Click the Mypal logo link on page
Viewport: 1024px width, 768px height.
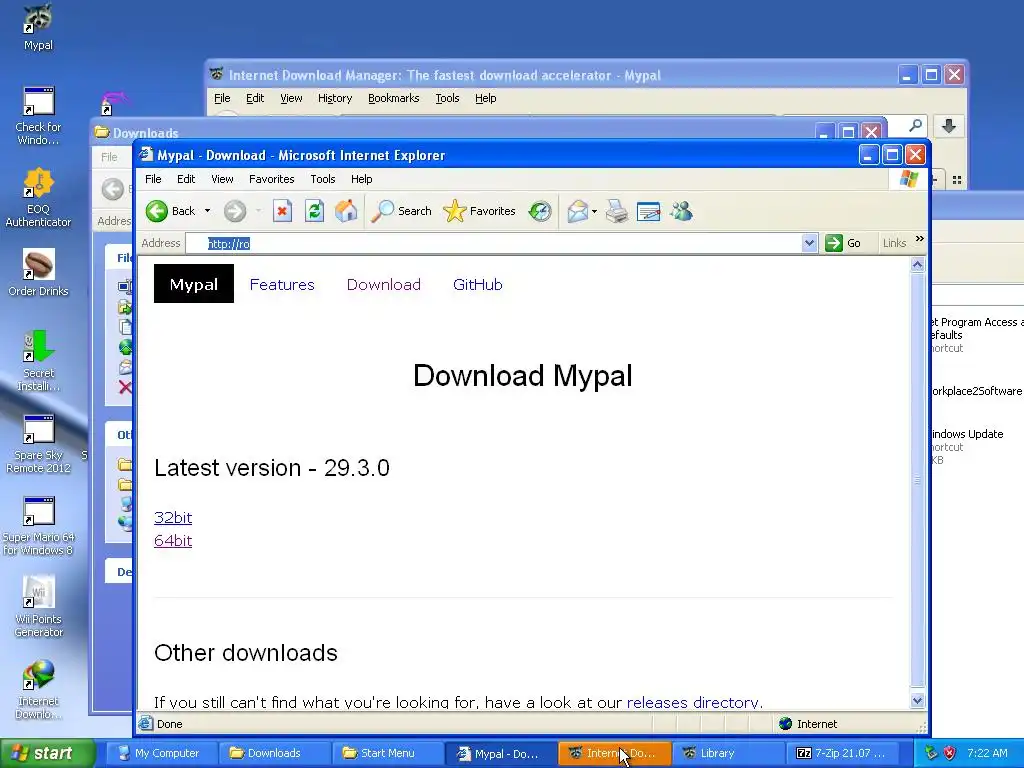194,284
